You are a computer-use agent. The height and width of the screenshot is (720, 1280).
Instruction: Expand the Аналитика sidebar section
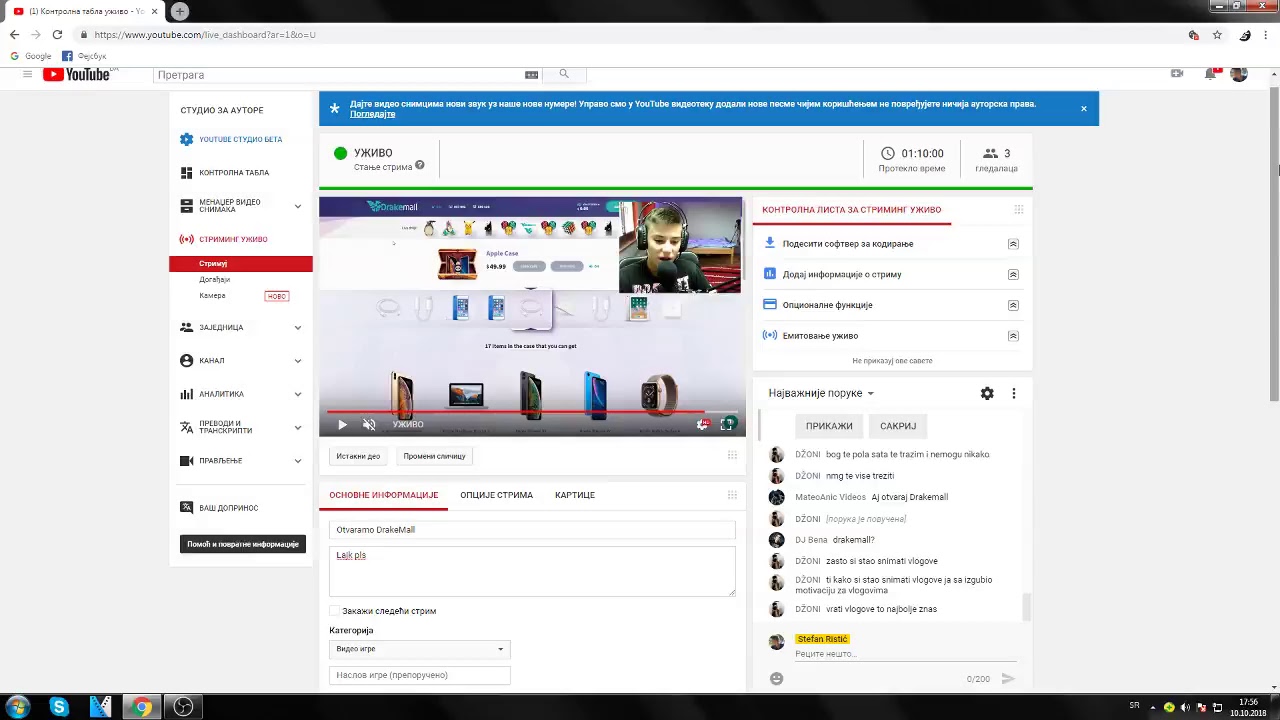(x=297, y=394)
